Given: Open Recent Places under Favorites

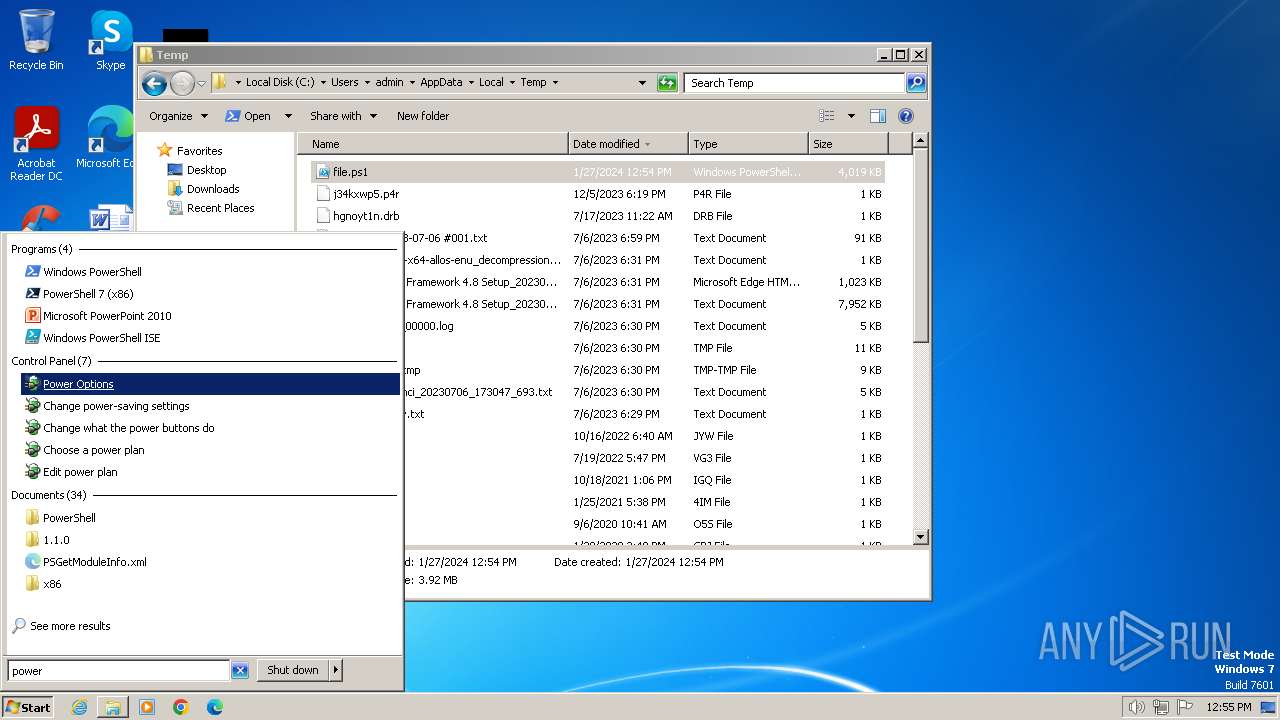Looking at the screenshot, I should 220,208.
